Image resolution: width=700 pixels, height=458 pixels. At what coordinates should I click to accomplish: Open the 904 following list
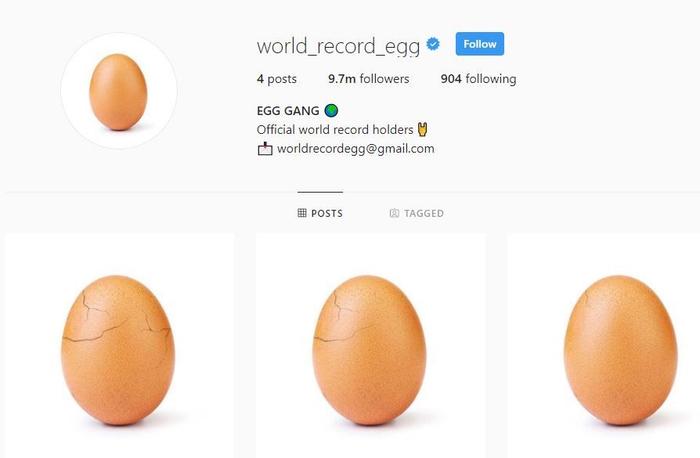pyautogui.click(x=479, y=79)
